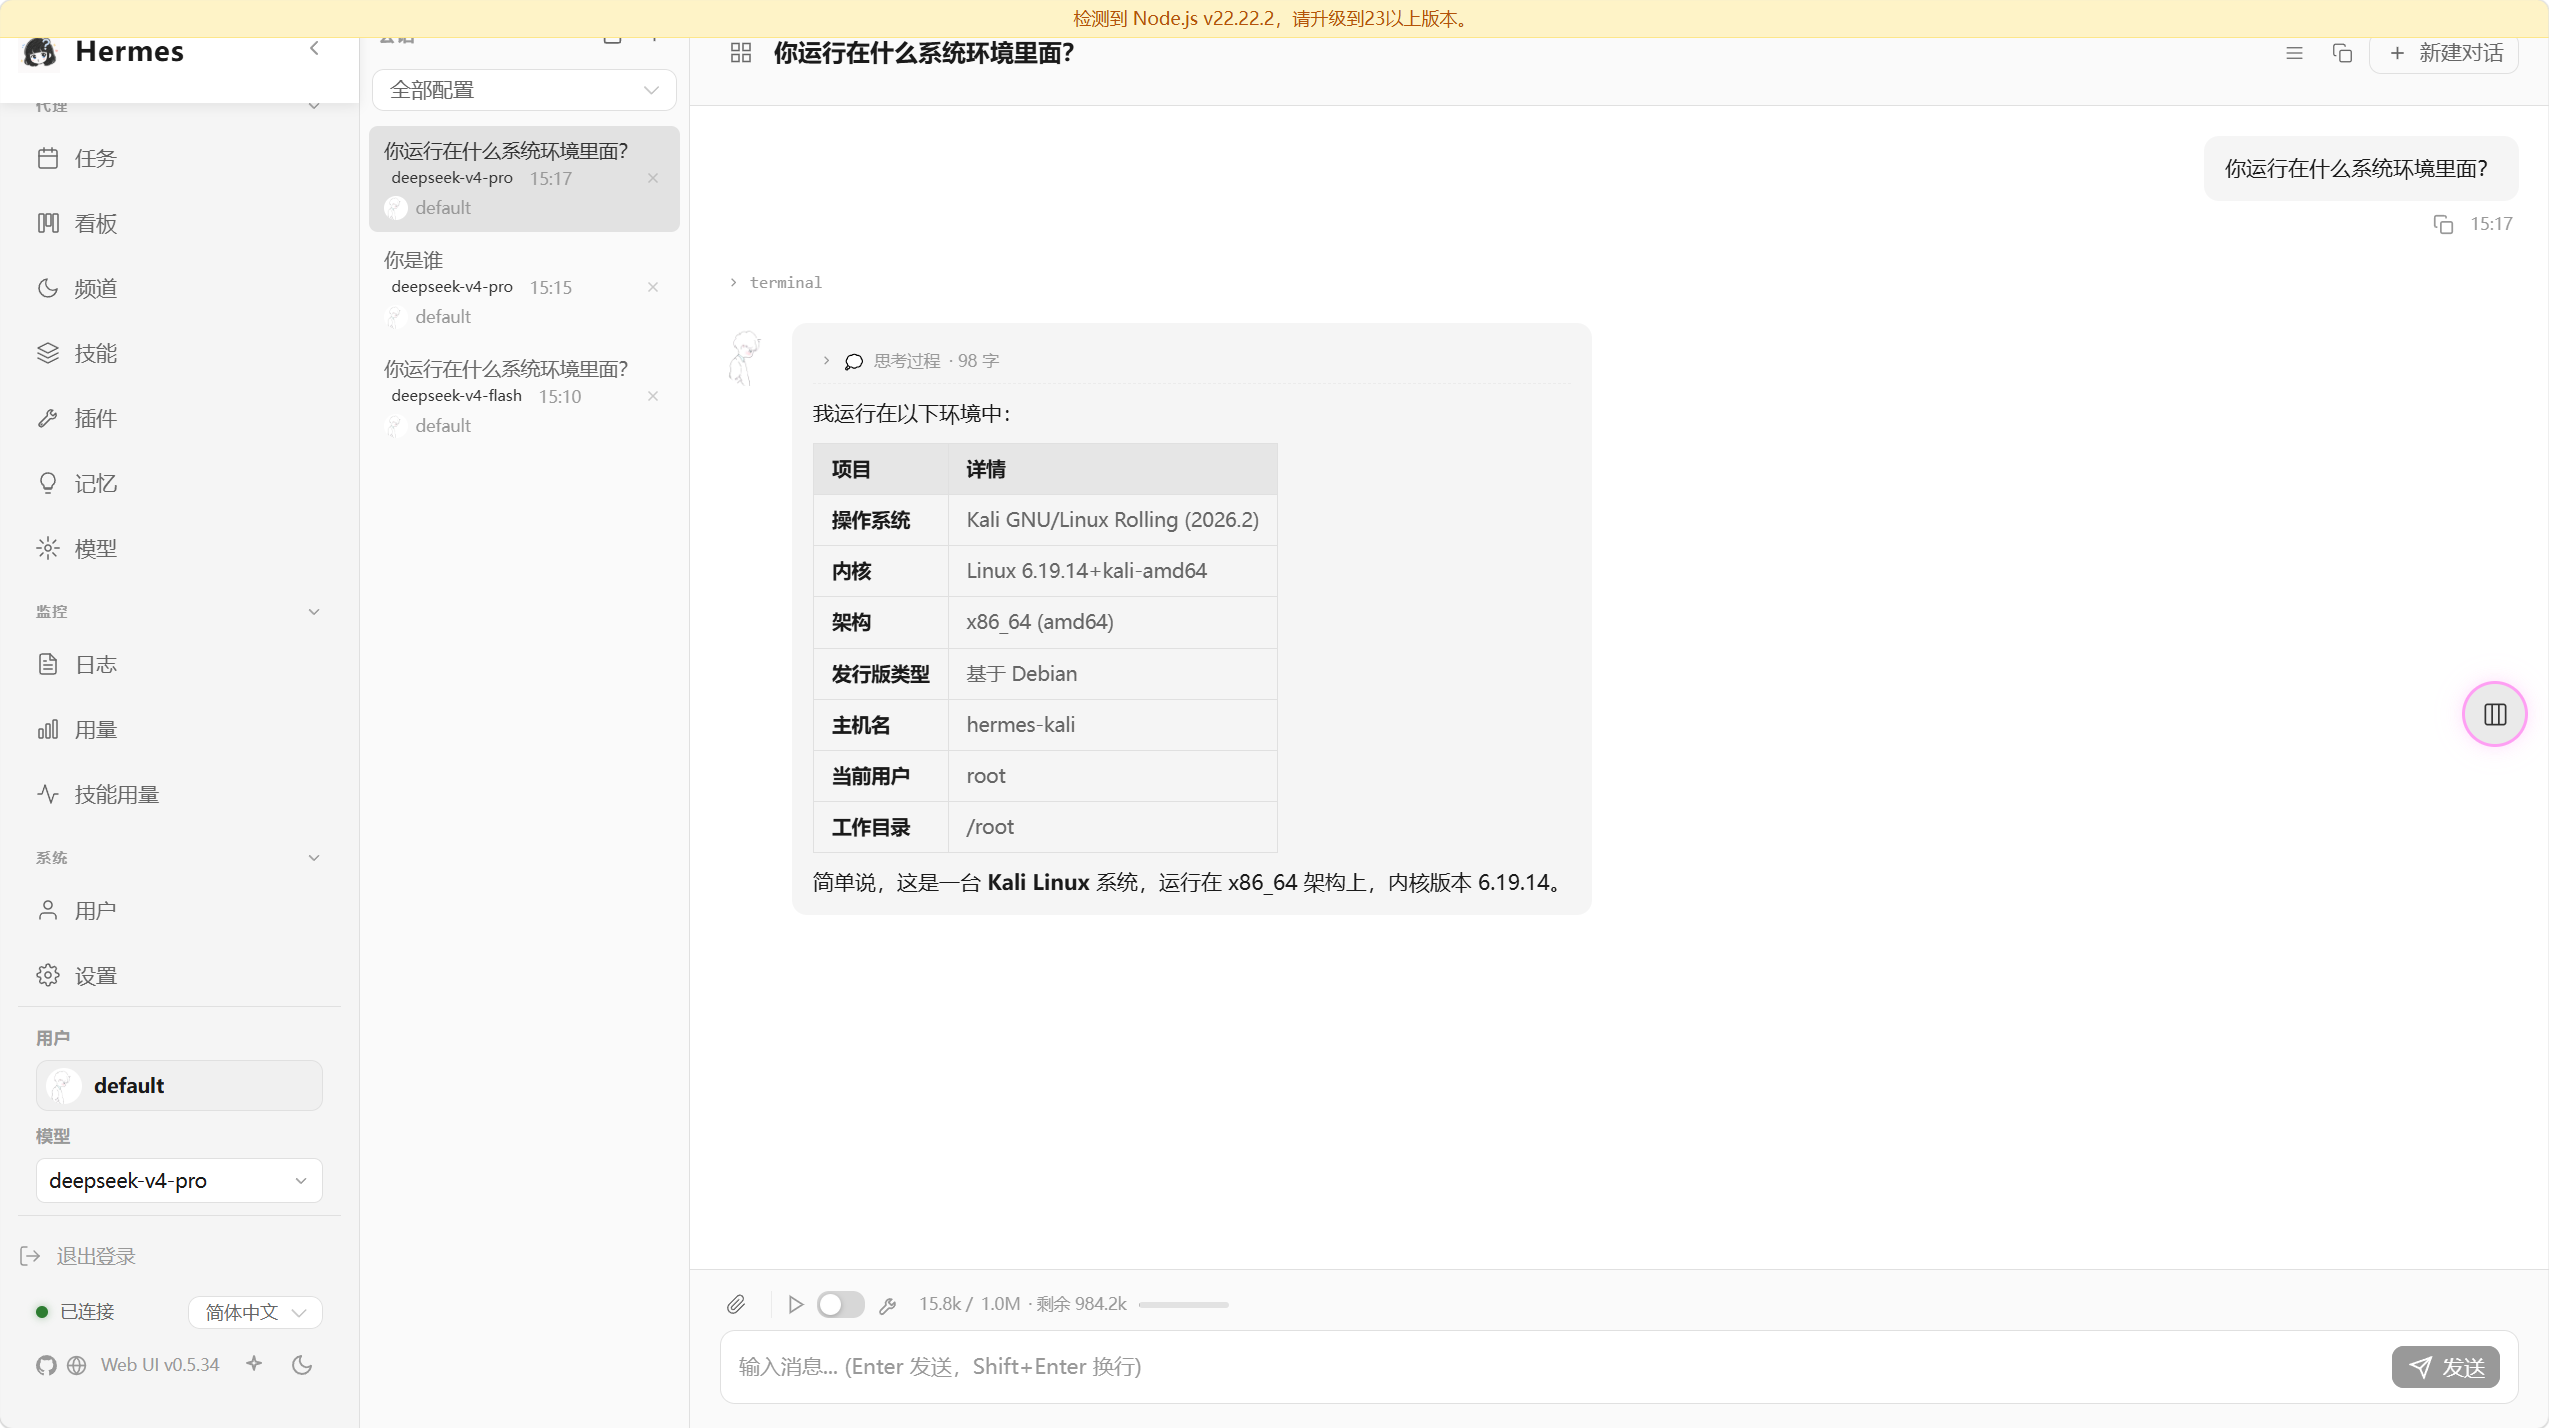
Task: Click the user message bubble
Action: [x=2360, y=169]
